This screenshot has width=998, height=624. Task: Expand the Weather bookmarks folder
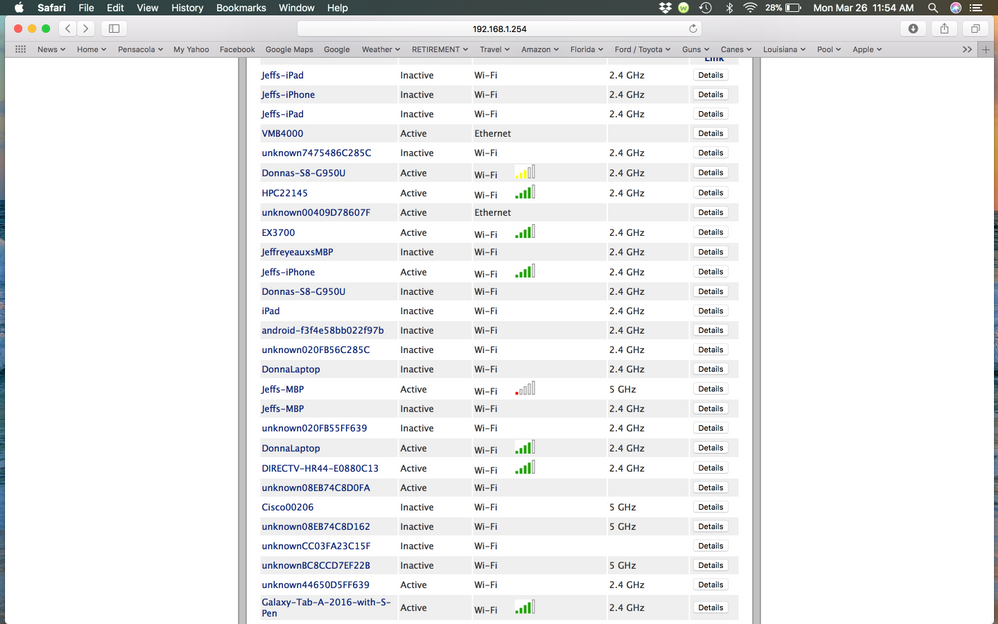coord(380,49)
